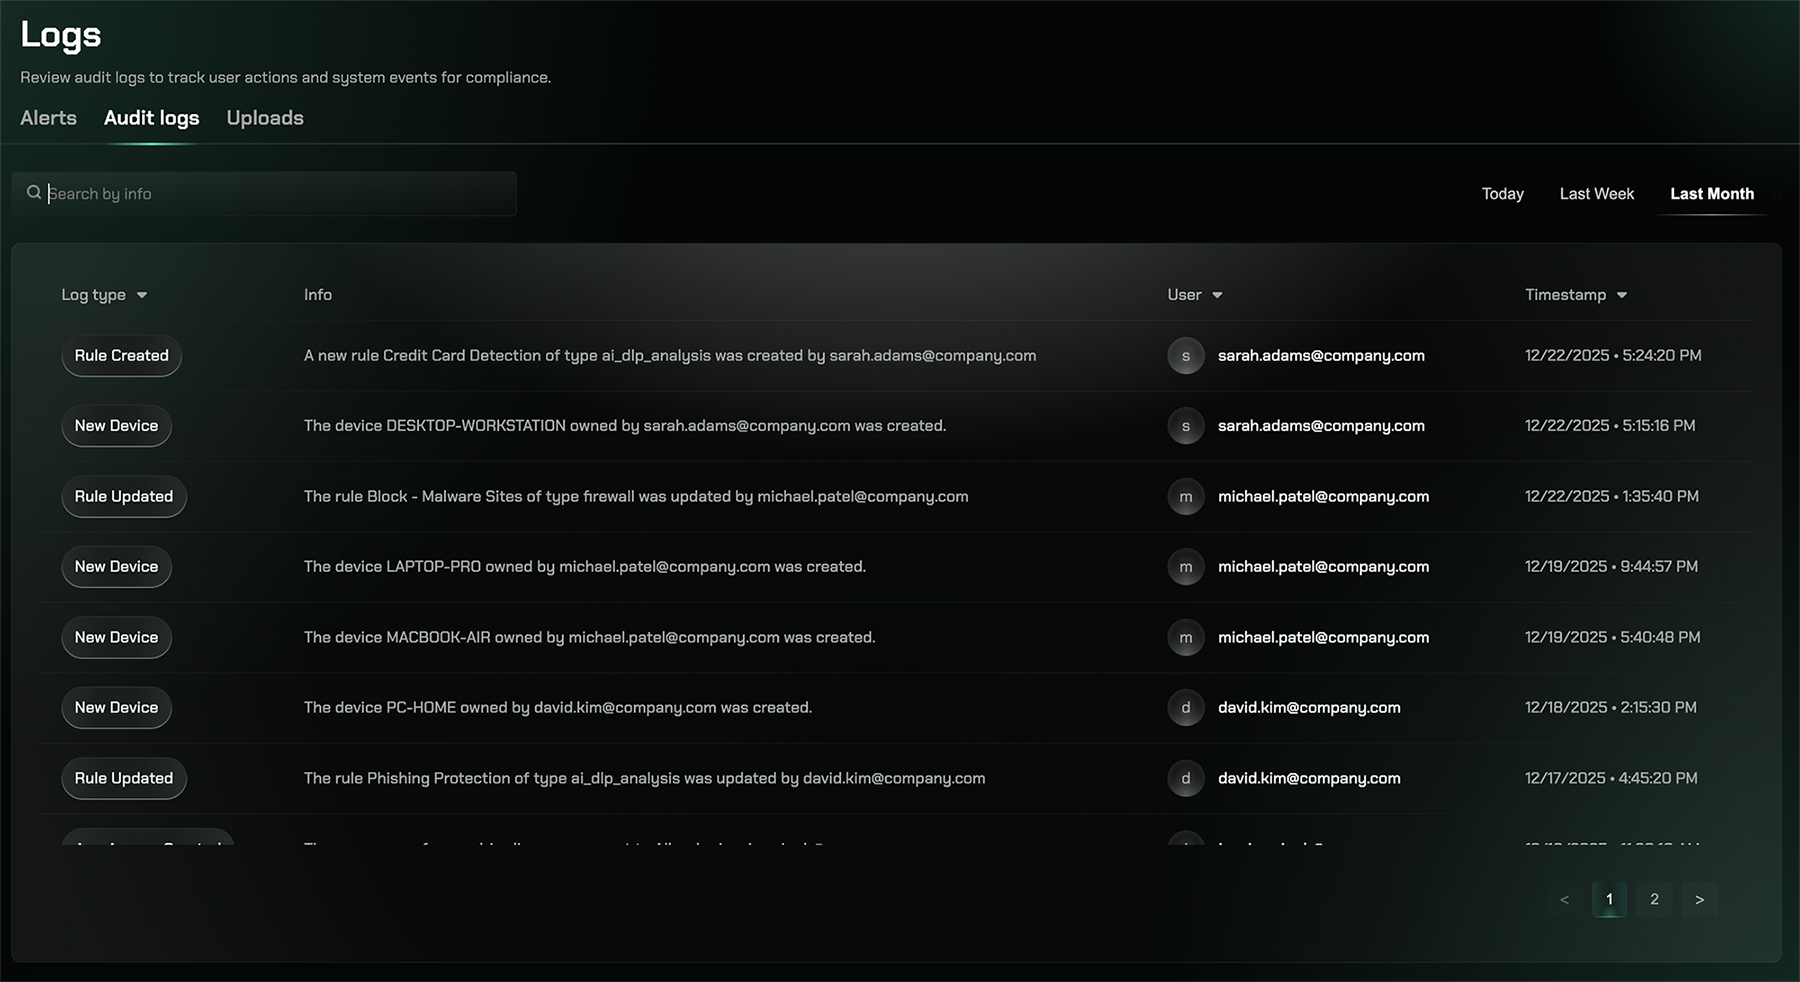This screenshot has width=1800, height=982.
Task: Switch to the Alerts tab
Action: 47,117
